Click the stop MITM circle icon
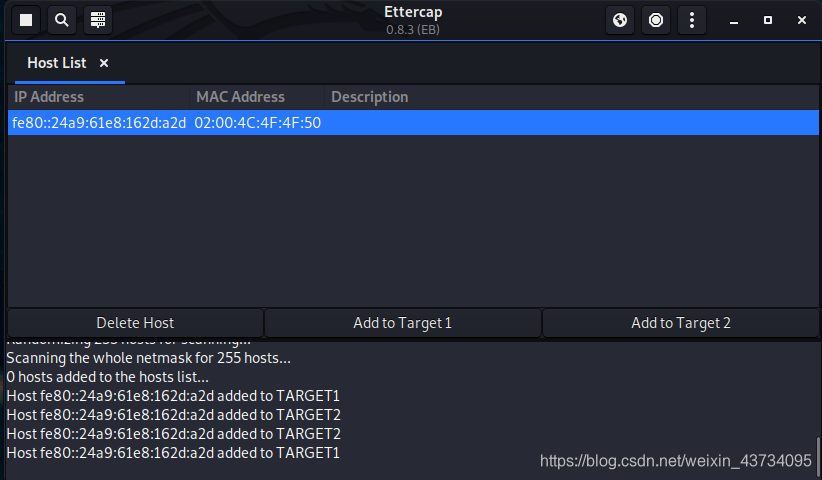The image size is (822, 480). pyautogui.click(x=656, y=20)
